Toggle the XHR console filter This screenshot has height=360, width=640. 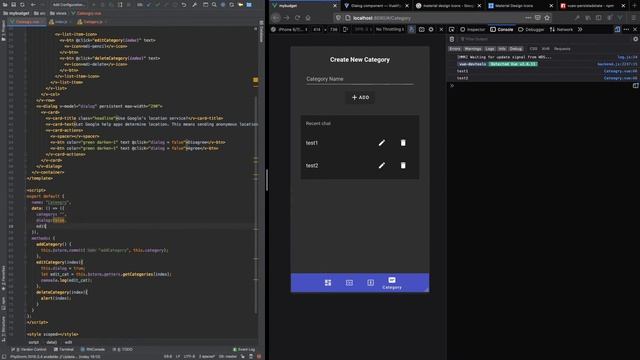pyautogui.click(x=545, y=49)
